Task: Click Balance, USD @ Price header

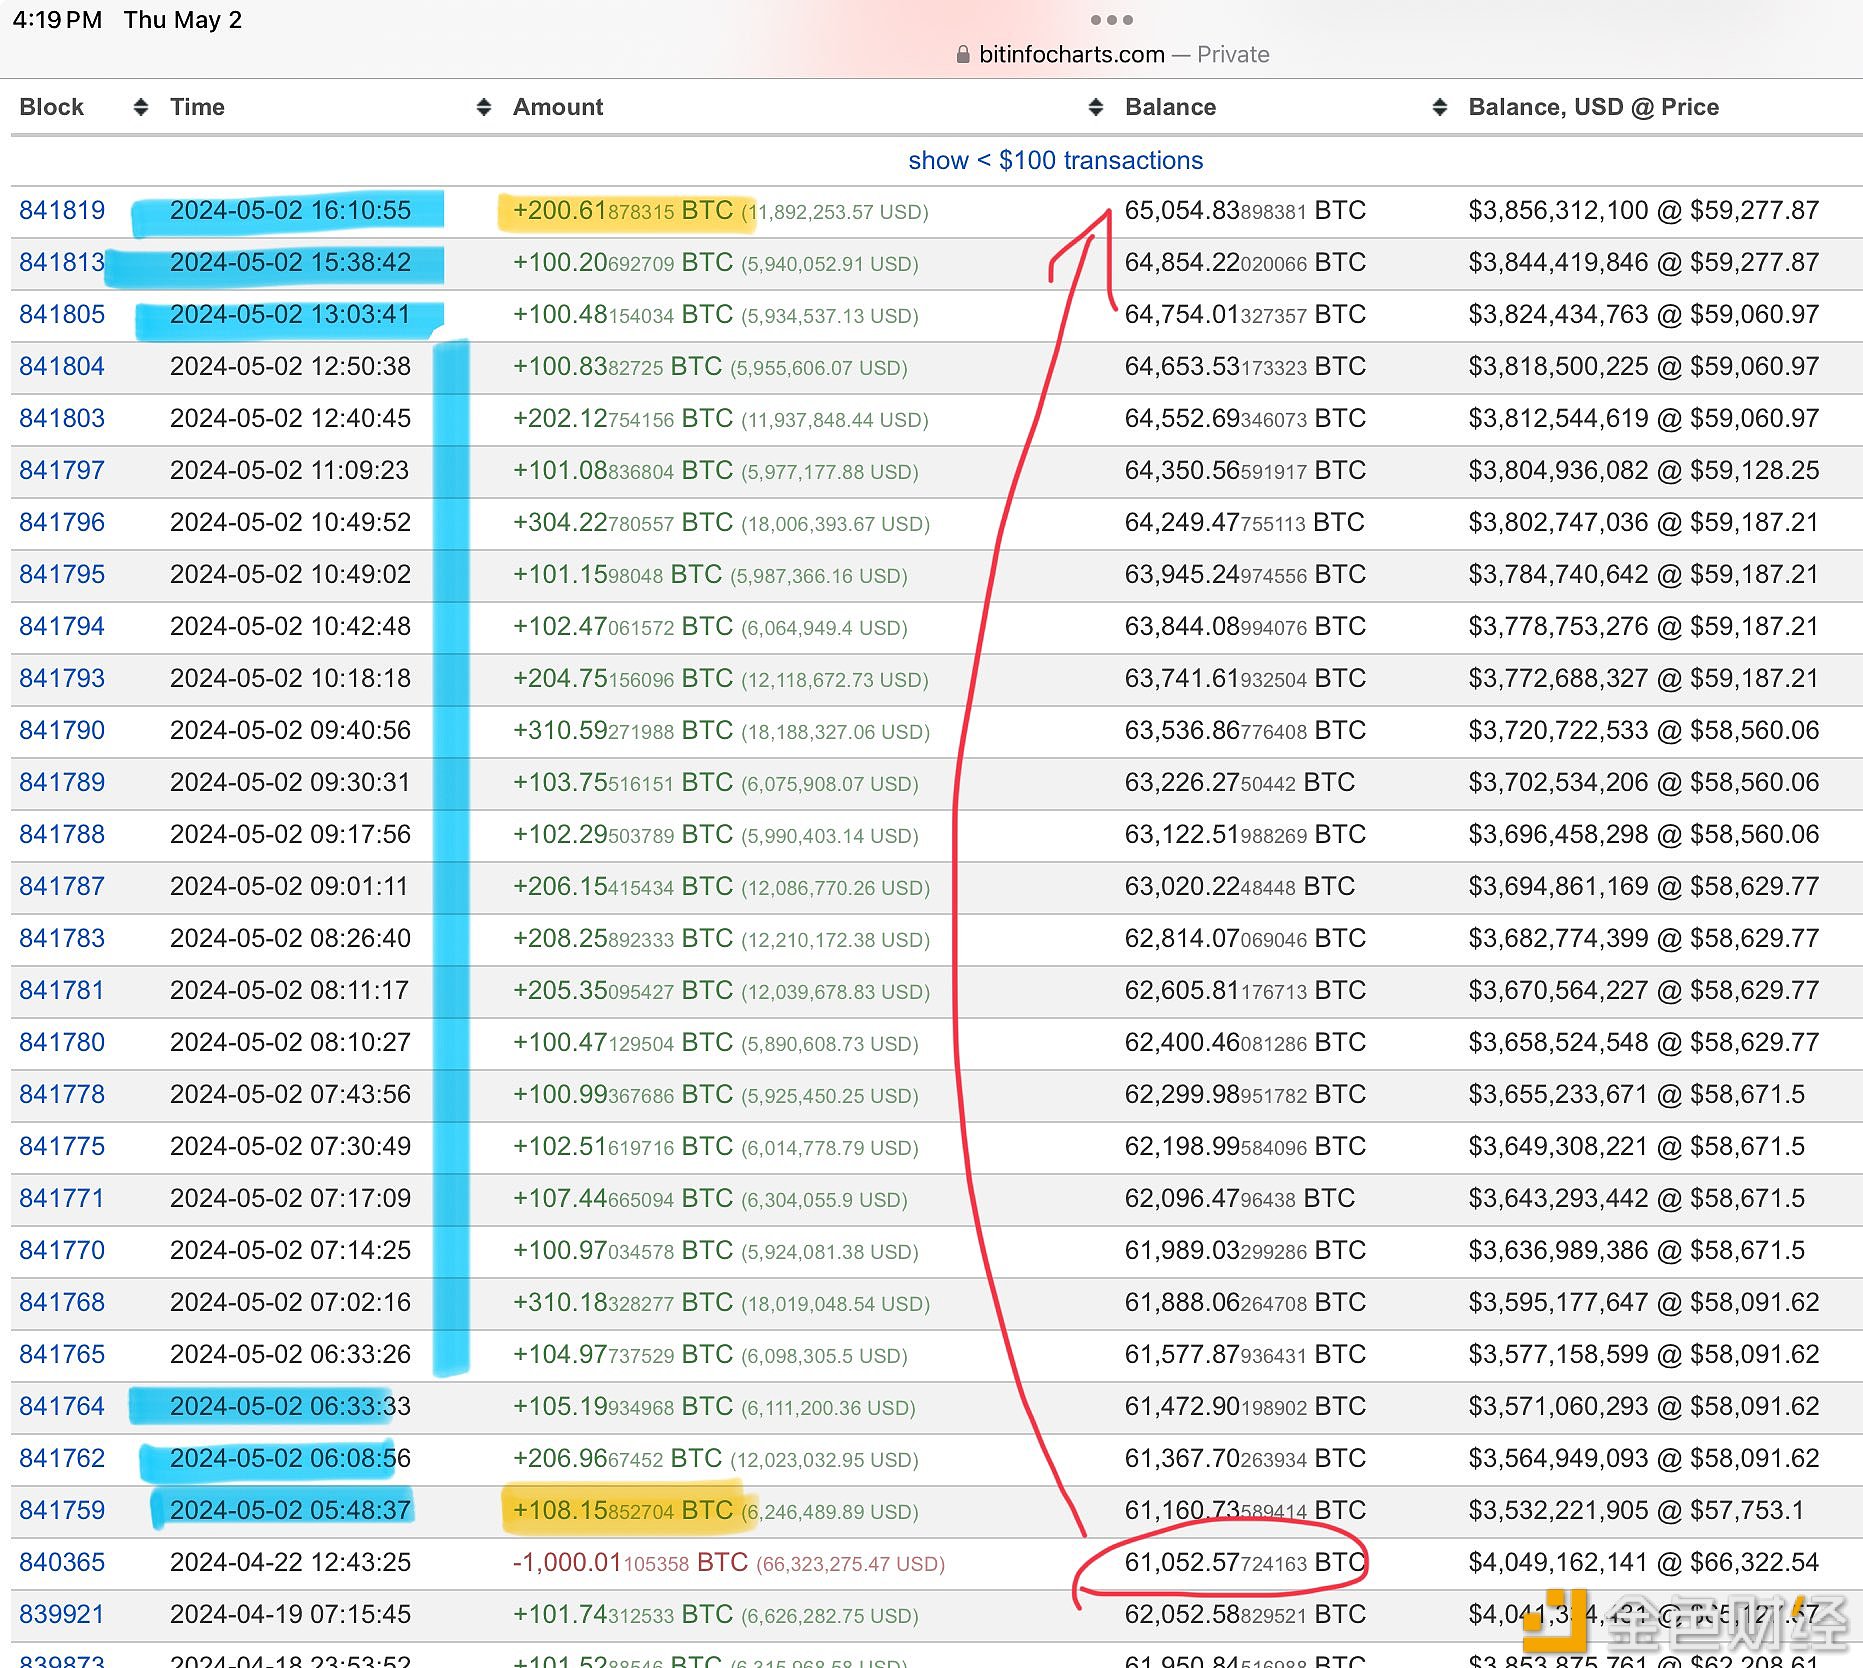Action: 1593,107
